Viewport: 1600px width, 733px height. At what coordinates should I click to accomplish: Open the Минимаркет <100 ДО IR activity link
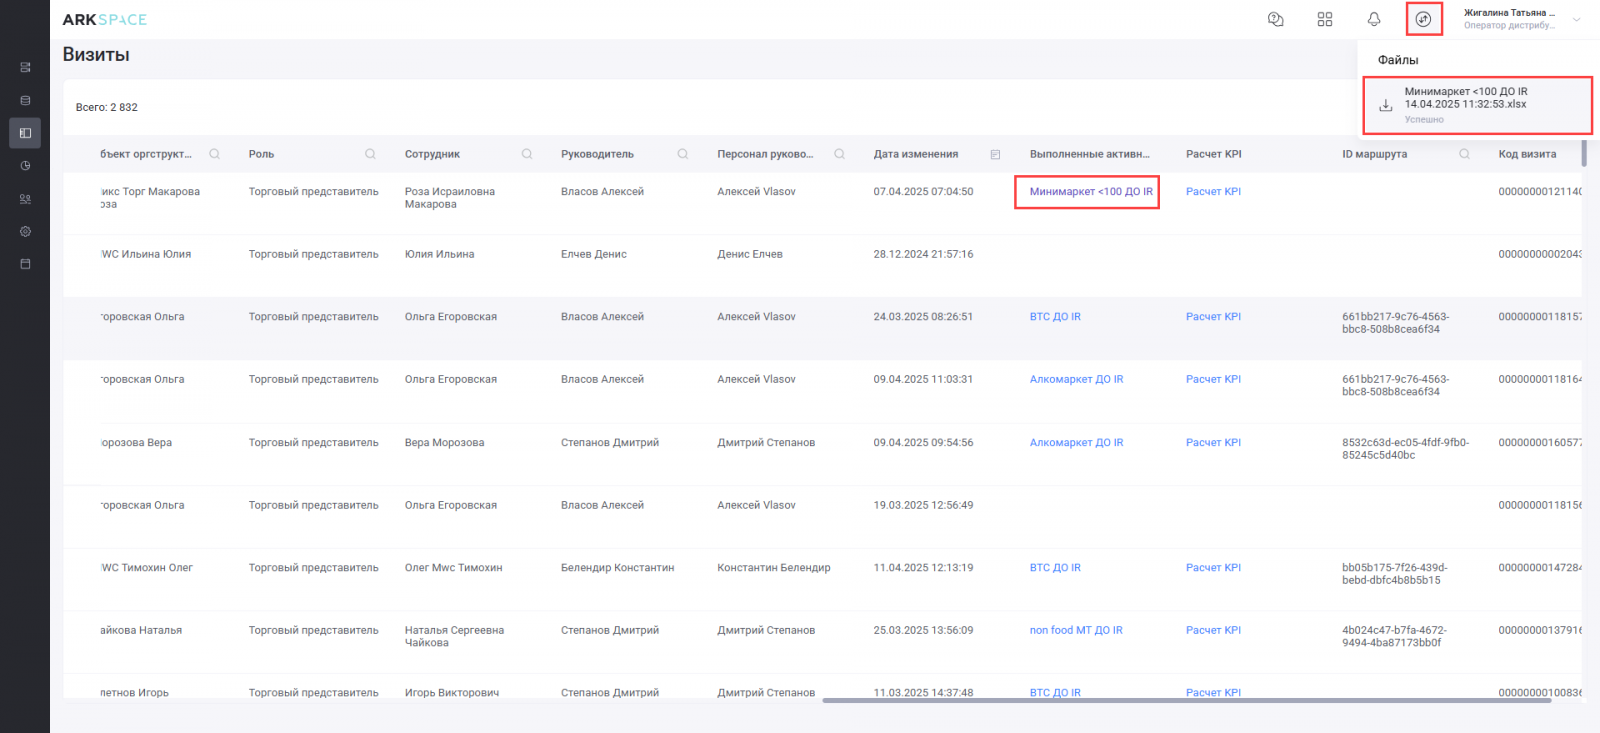pos(1090,192)
